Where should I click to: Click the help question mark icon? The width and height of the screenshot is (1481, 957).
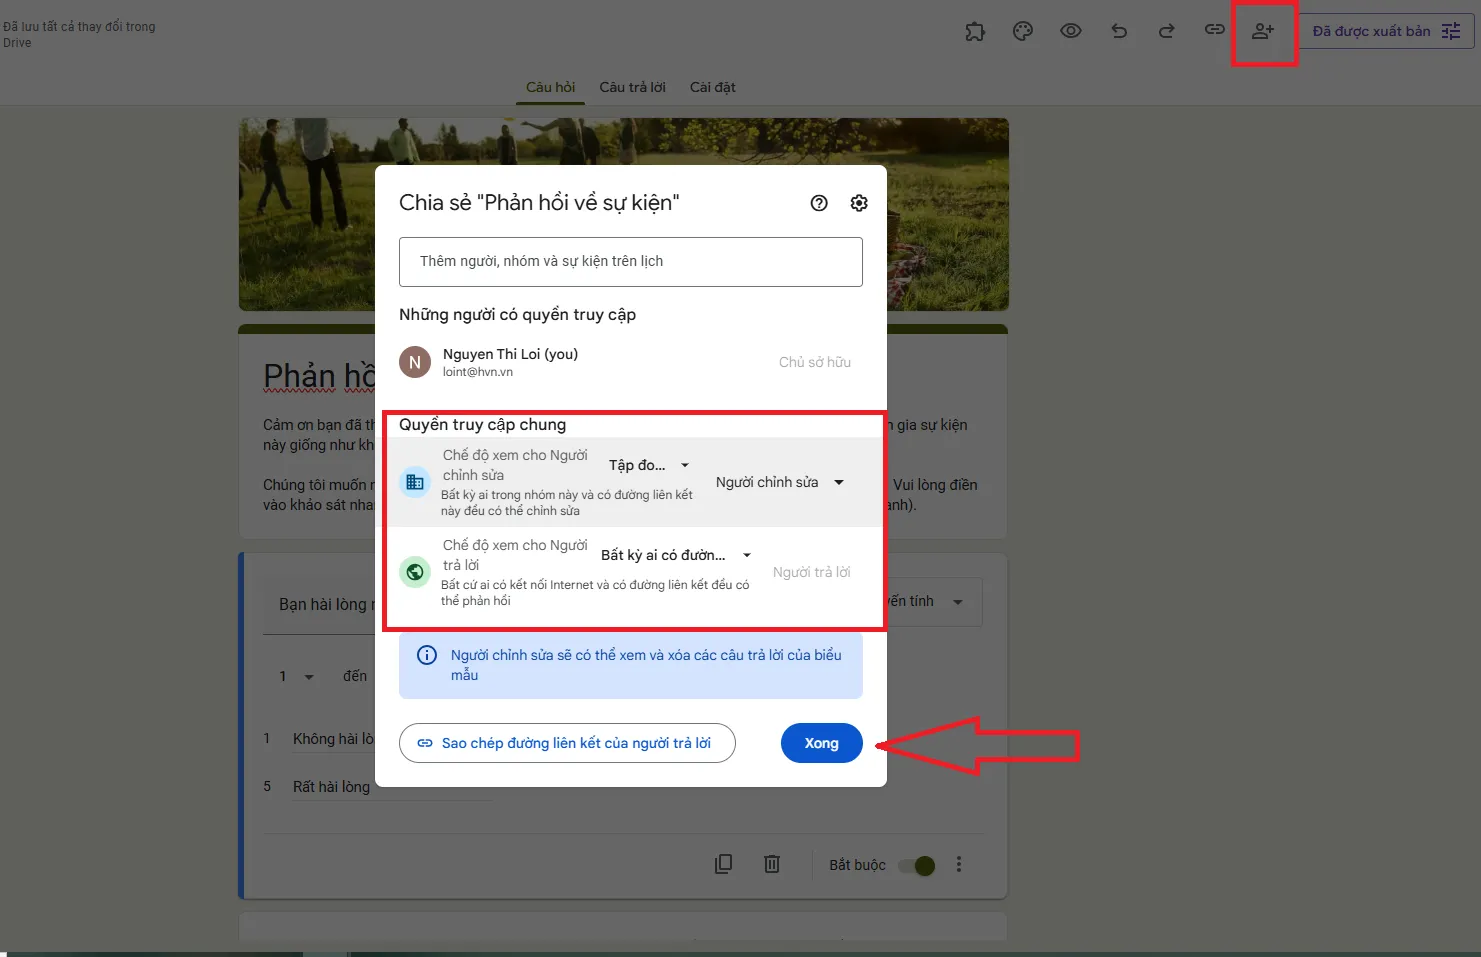[x=819, y=203]
